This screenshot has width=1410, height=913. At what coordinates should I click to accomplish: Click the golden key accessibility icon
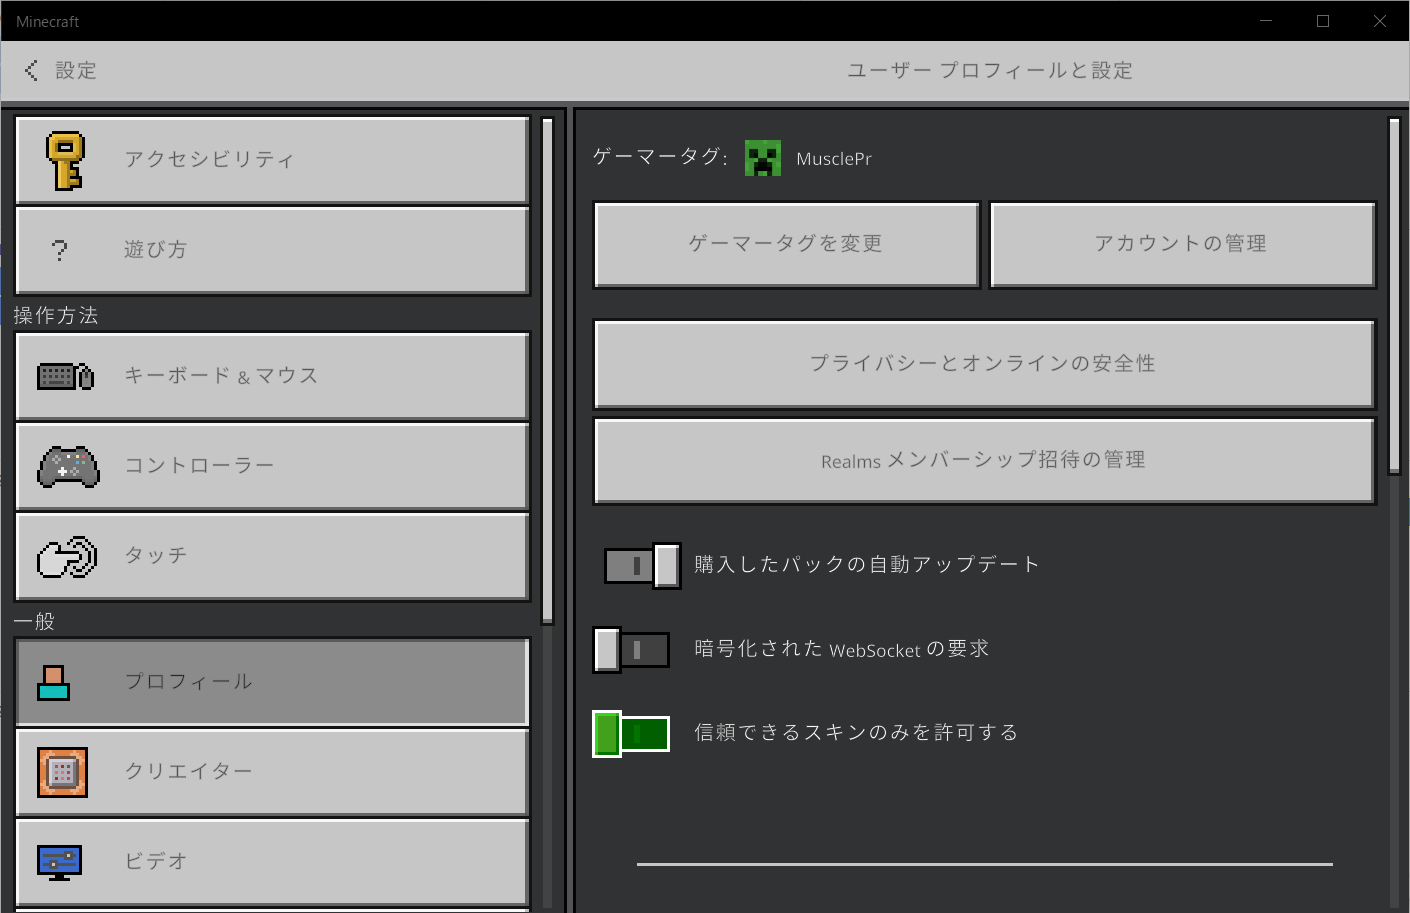point(65,160)
